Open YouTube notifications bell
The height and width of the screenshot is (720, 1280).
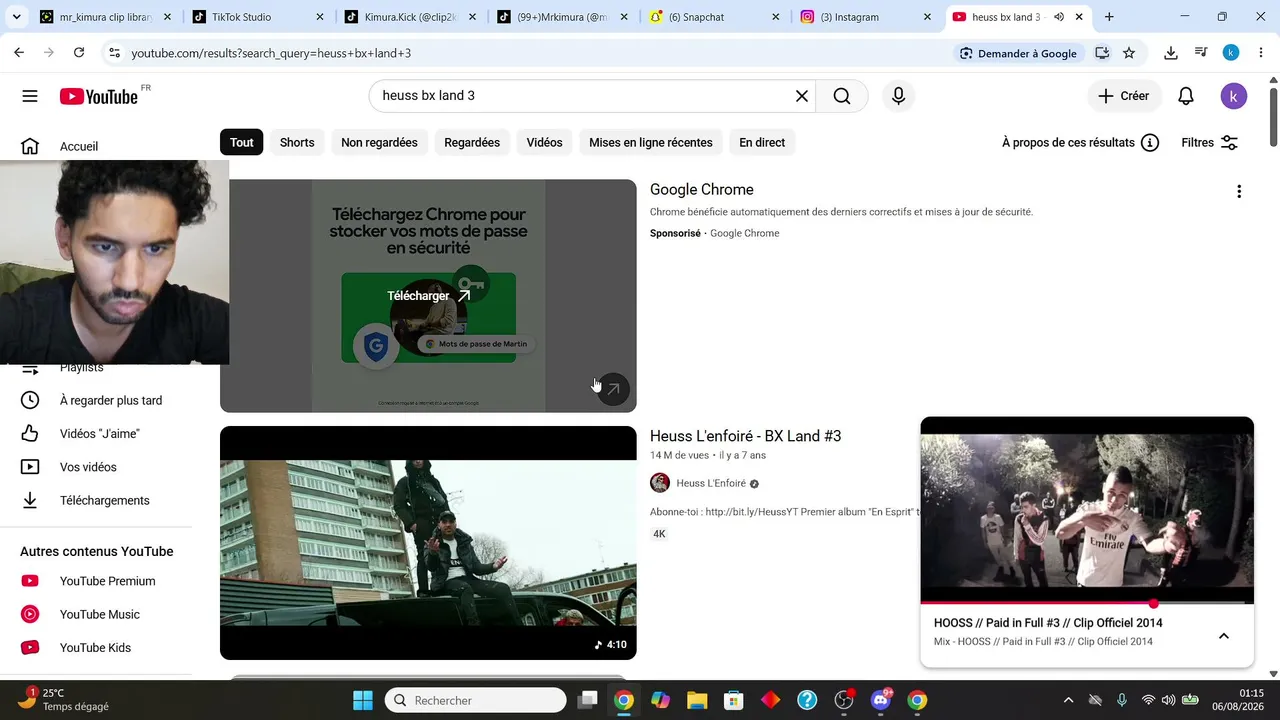click(1186, 96)
